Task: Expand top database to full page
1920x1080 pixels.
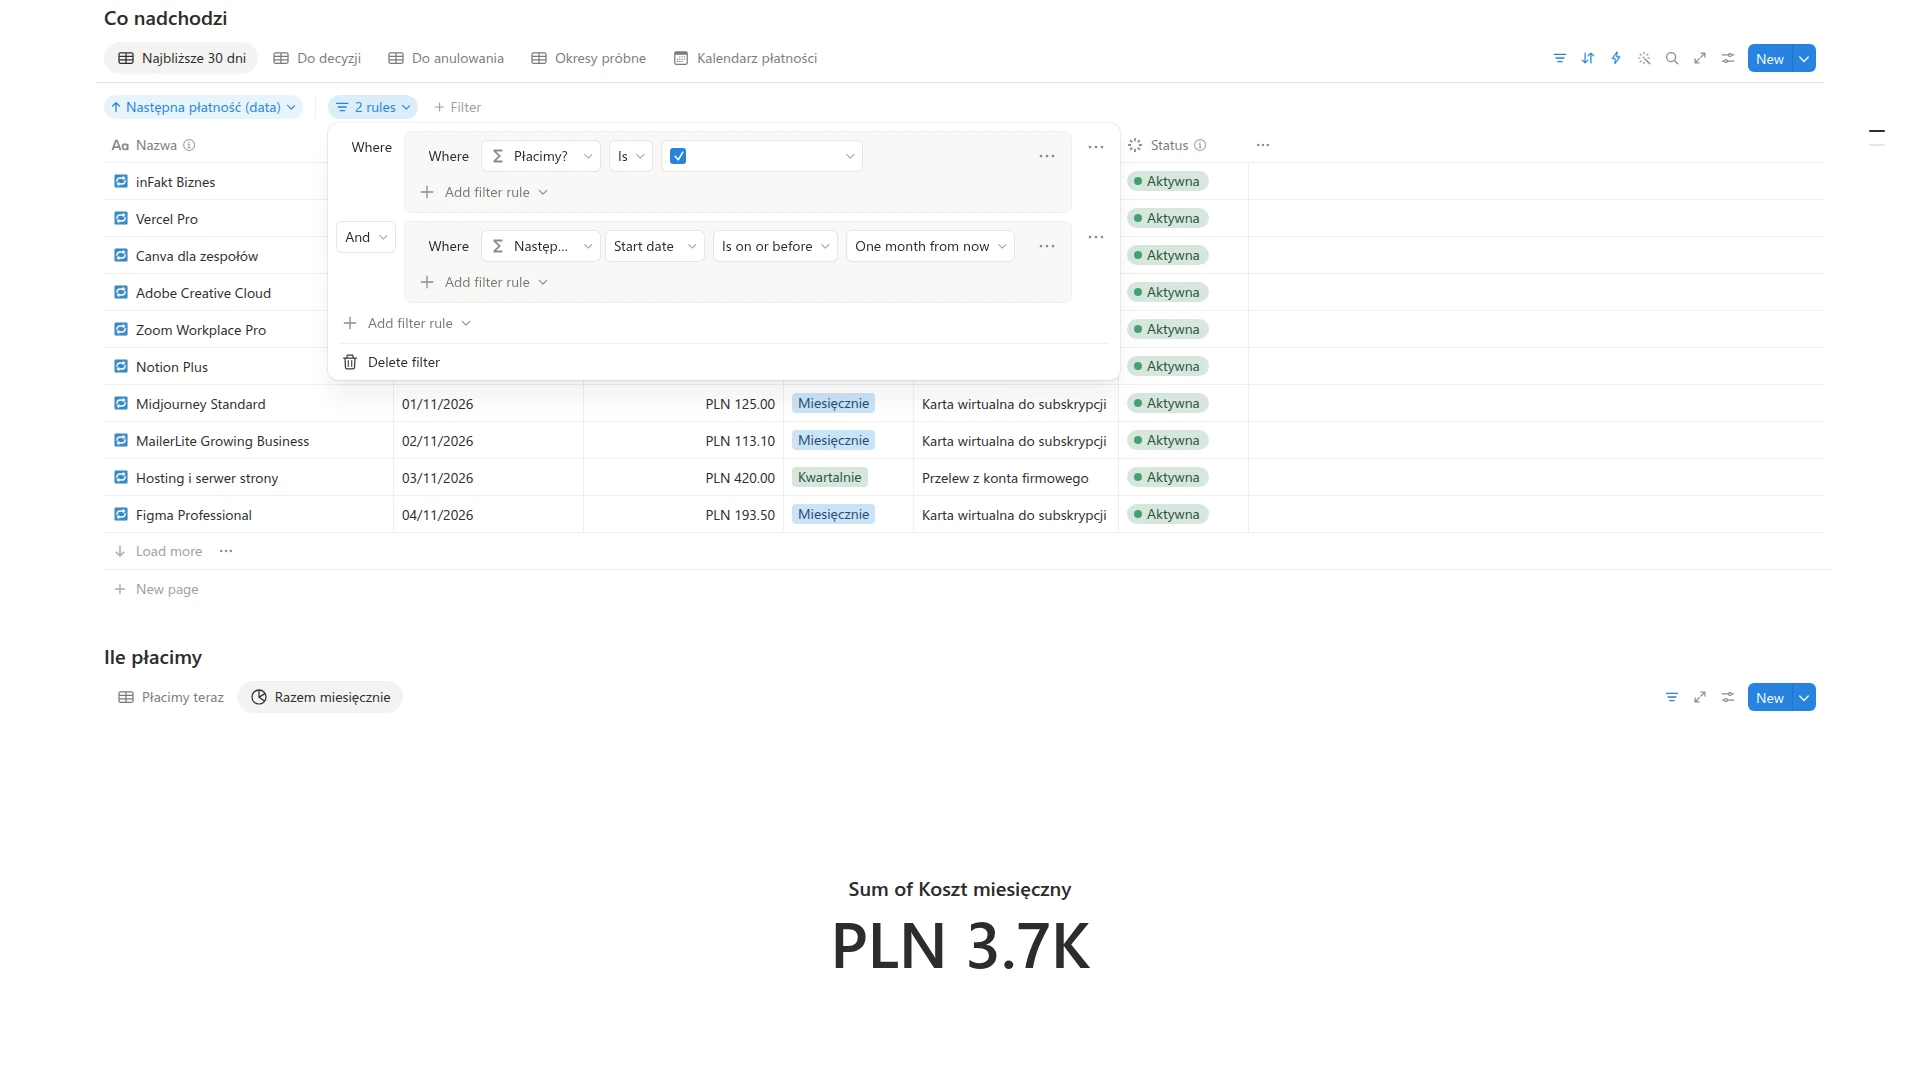Action: coord(1699,58)
